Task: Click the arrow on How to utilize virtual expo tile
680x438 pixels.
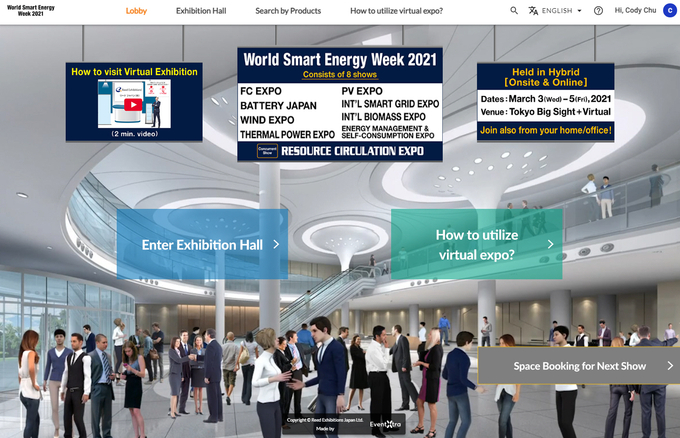Action: pos(550,244)
